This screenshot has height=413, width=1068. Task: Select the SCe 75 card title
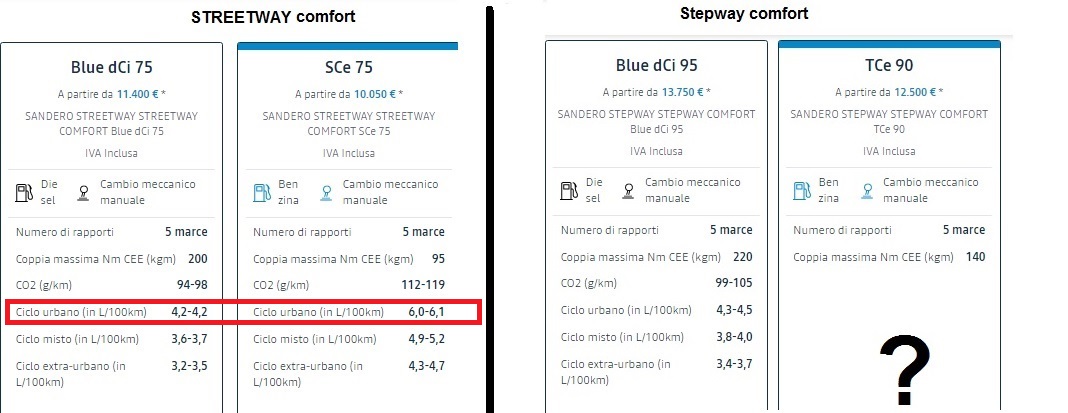click(x=349, y=68)
